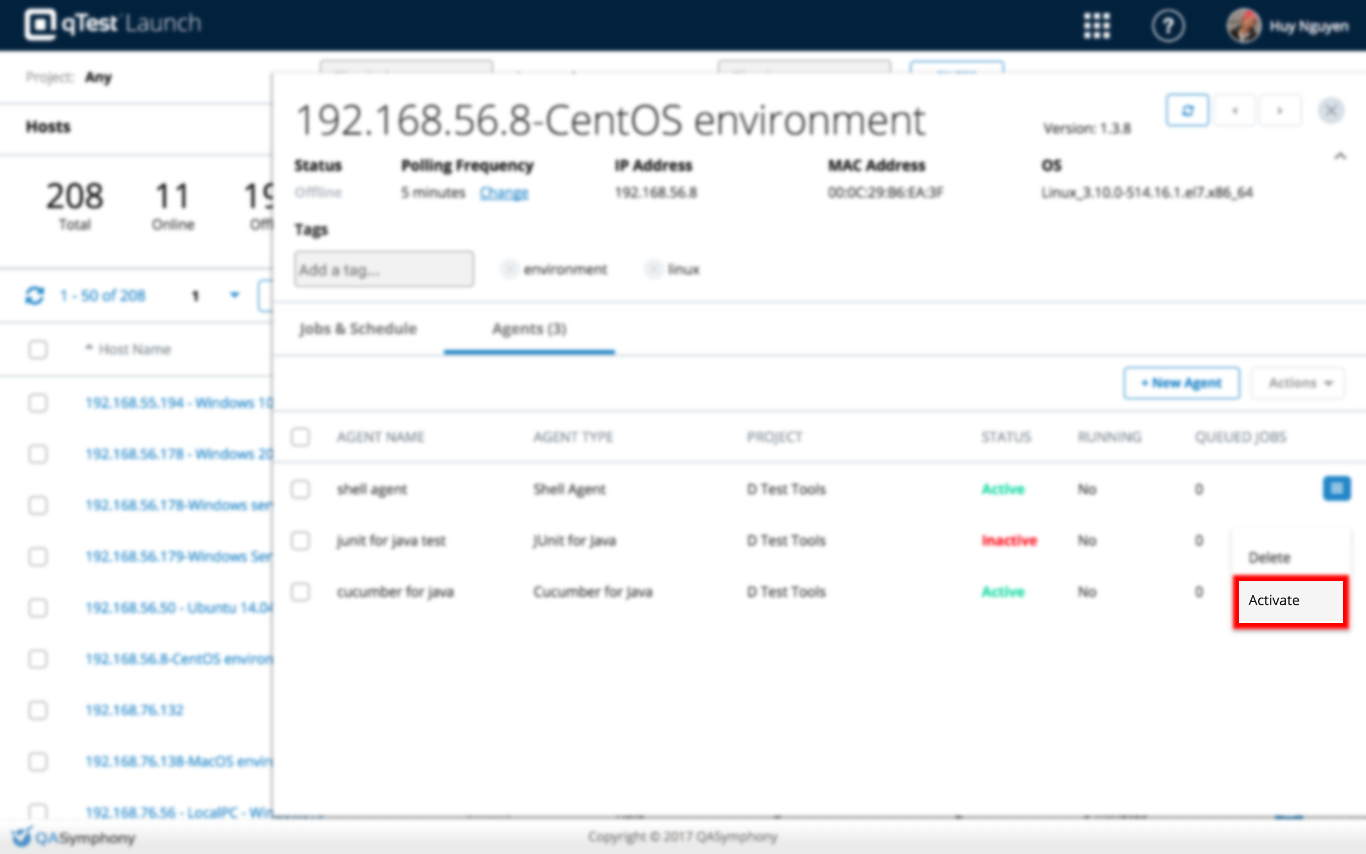Sort by Host Name column

128,349
